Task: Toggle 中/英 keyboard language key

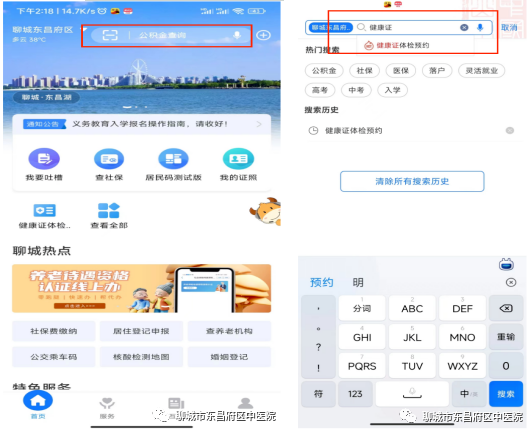Action: pos(469,394)
